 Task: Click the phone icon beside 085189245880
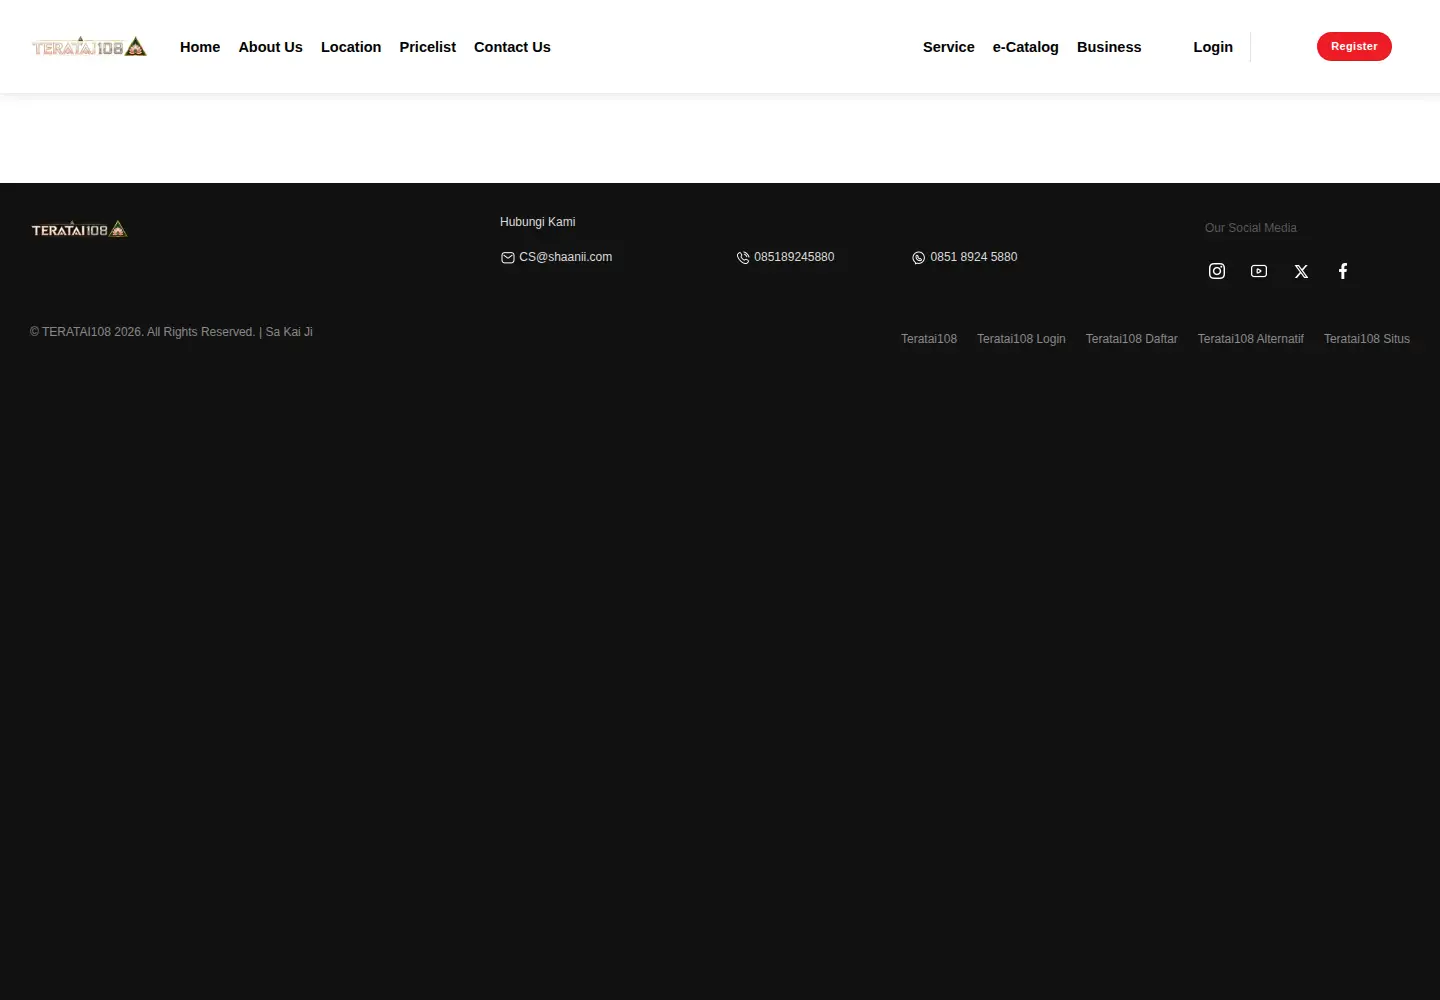tap(743, 258)
